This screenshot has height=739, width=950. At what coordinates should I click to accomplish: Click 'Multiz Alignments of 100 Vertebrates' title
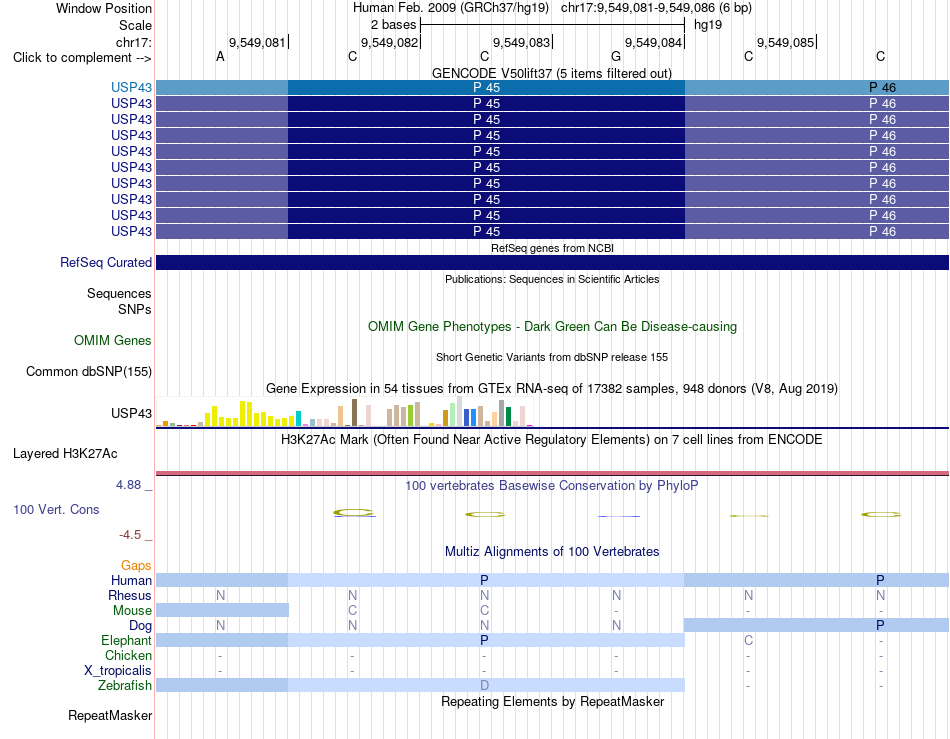click(x=552, y=551)
